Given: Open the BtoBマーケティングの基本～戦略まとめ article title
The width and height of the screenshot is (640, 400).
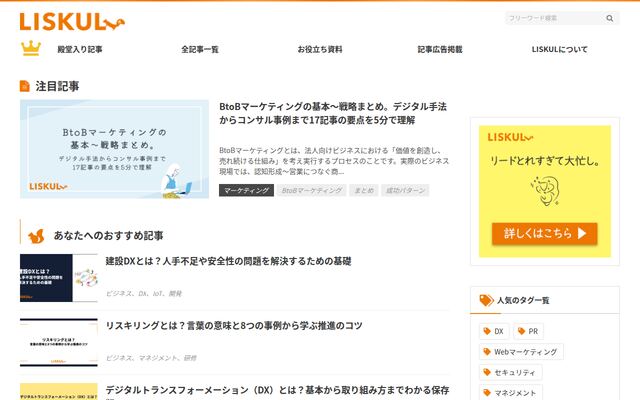Looking at the screenshot, I should pos(333,113).
